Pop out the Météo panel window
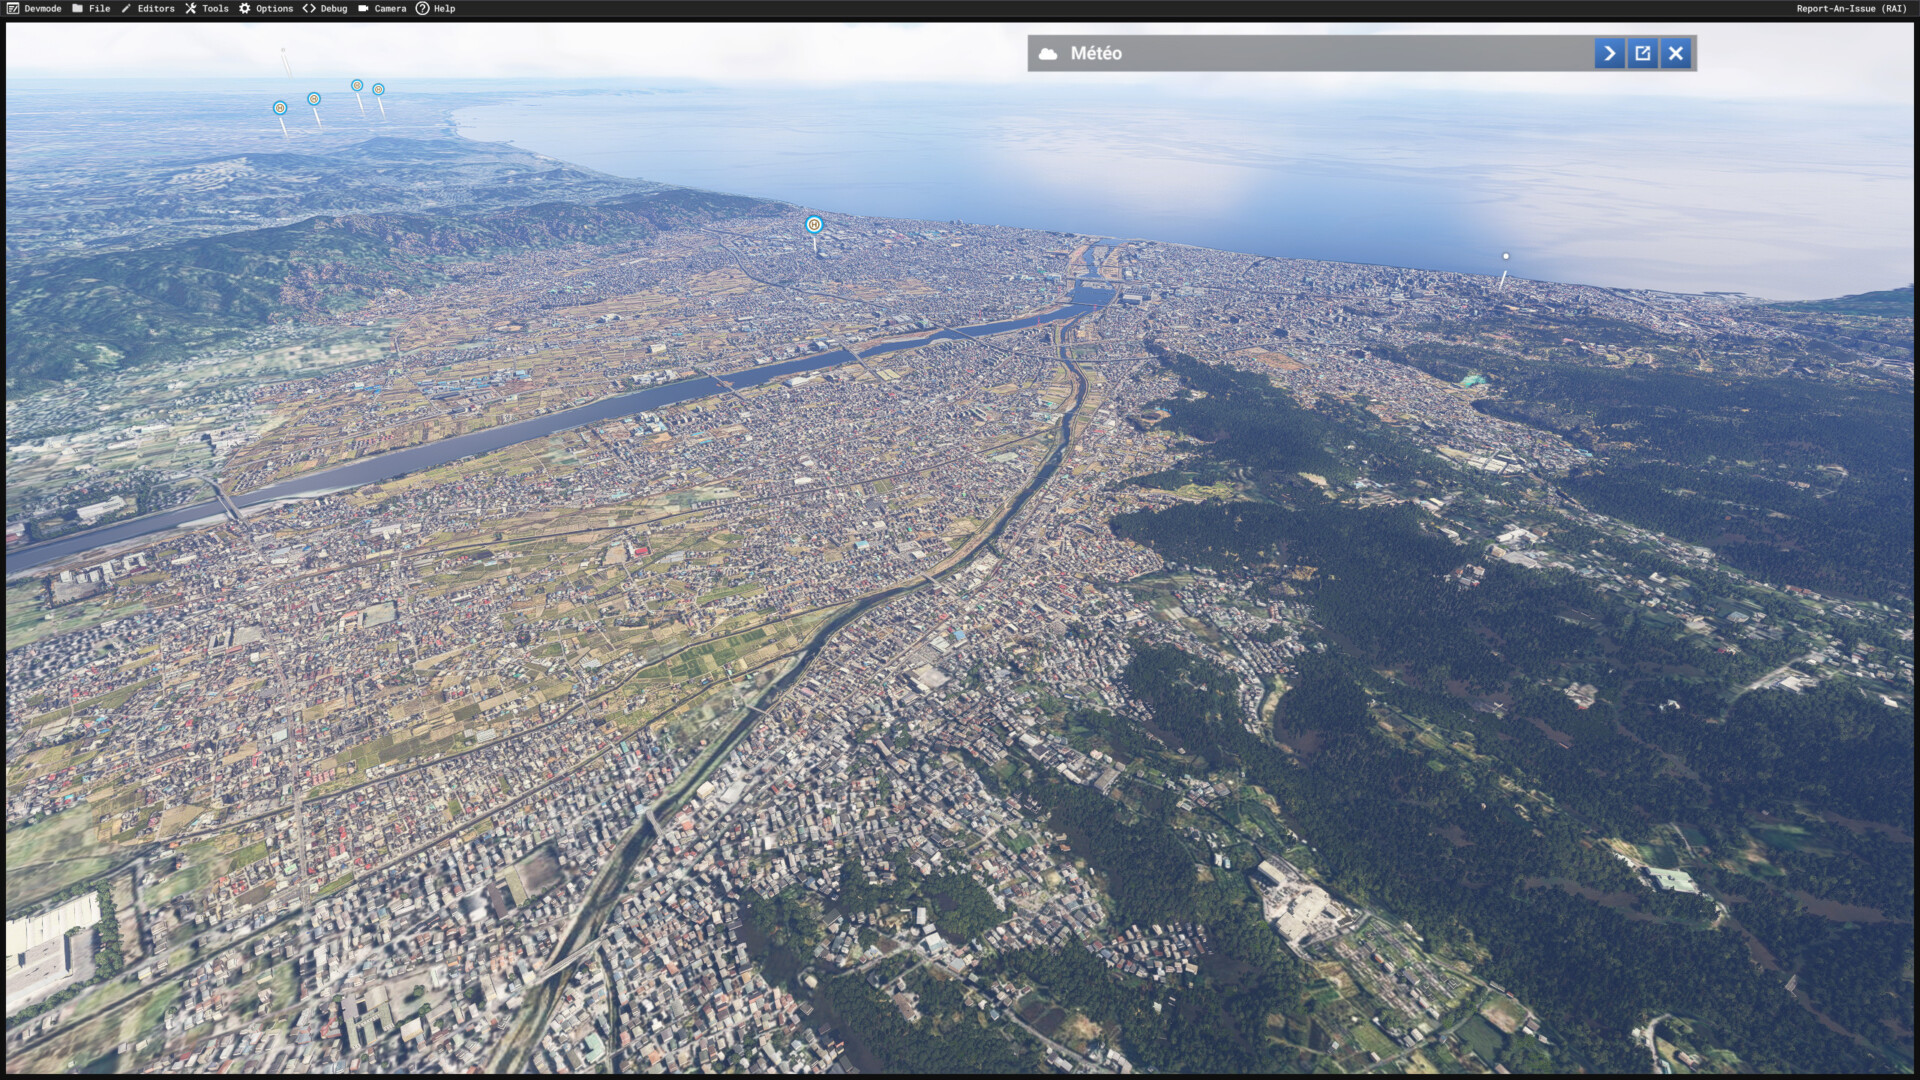1920x1080 pixels. 1642,53
